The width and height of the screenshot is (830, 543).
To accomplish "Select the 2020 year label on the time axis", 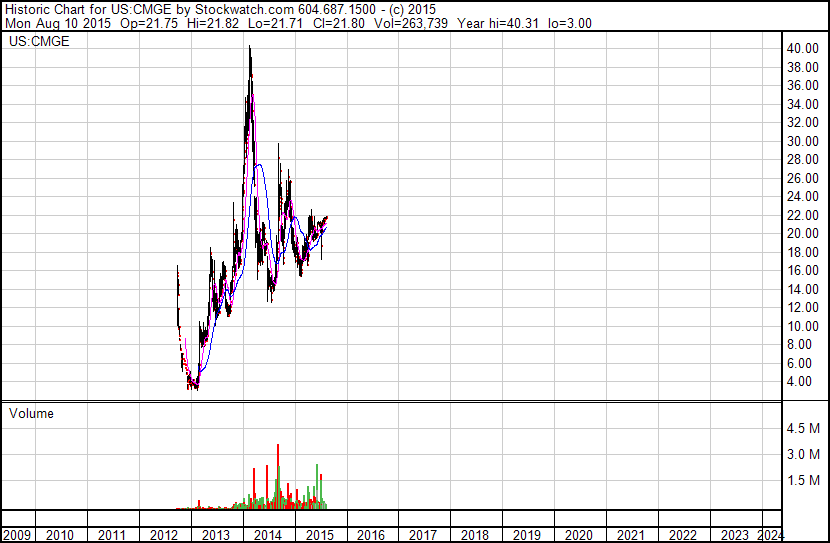I will pos(578,535).
